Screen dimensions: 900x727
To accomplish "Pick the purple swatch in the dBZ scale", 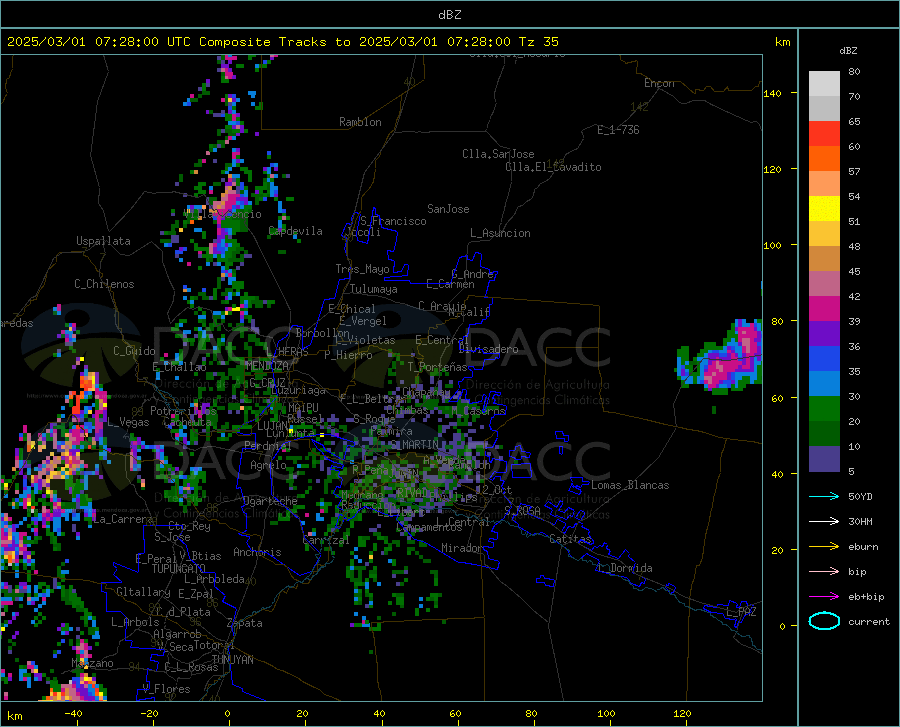I will coord(824,334).
